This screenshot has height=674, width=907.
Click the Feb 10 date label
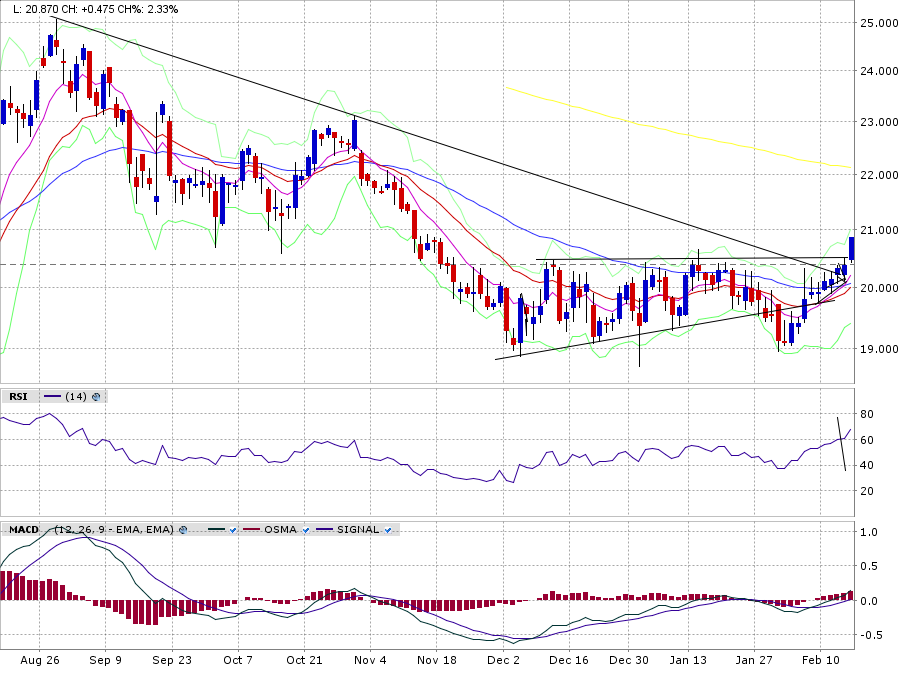[x=820, y=660]
